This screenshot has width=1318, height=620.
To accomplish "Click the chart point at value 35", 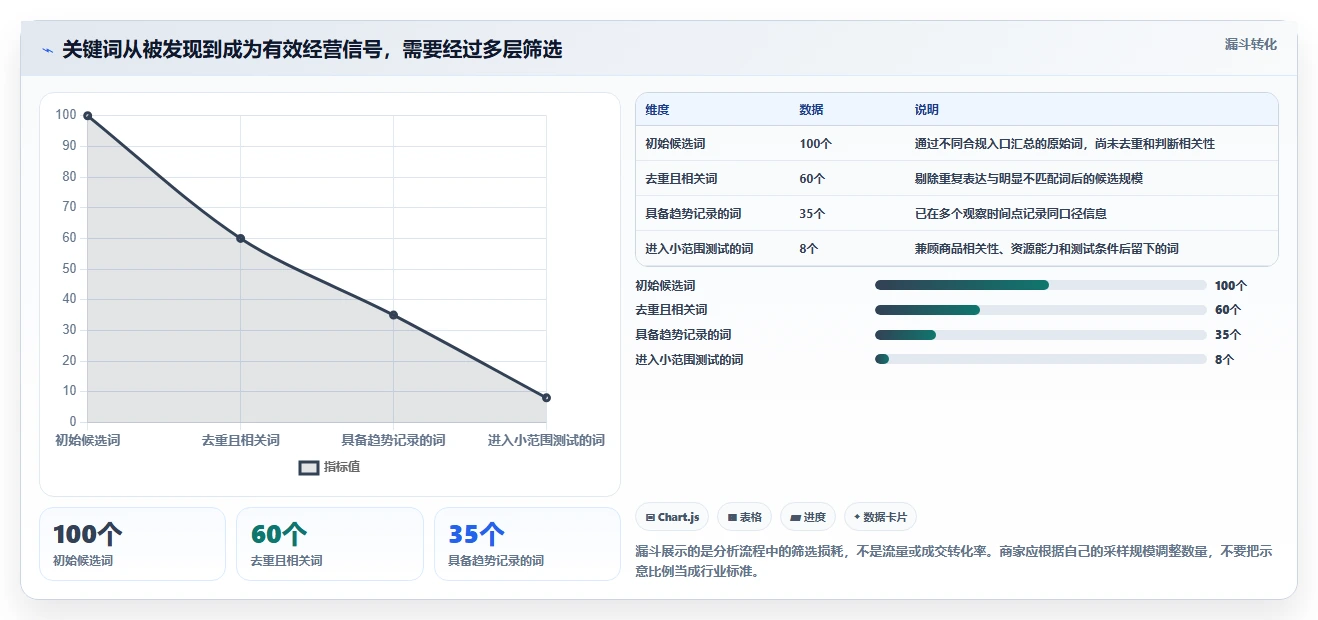I will [393, 315].
